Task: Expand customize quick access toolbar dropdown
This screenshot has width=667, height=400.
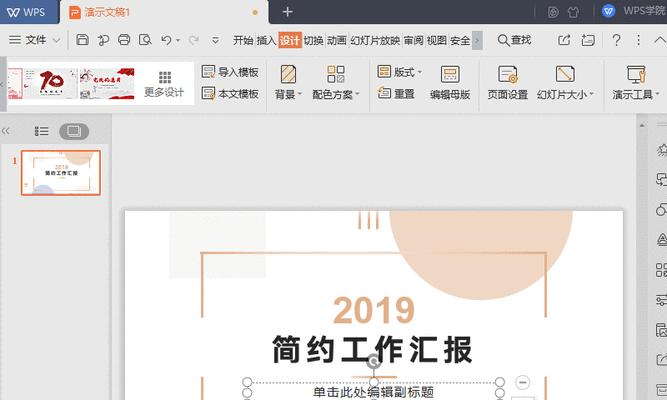Action: [215, 40]
